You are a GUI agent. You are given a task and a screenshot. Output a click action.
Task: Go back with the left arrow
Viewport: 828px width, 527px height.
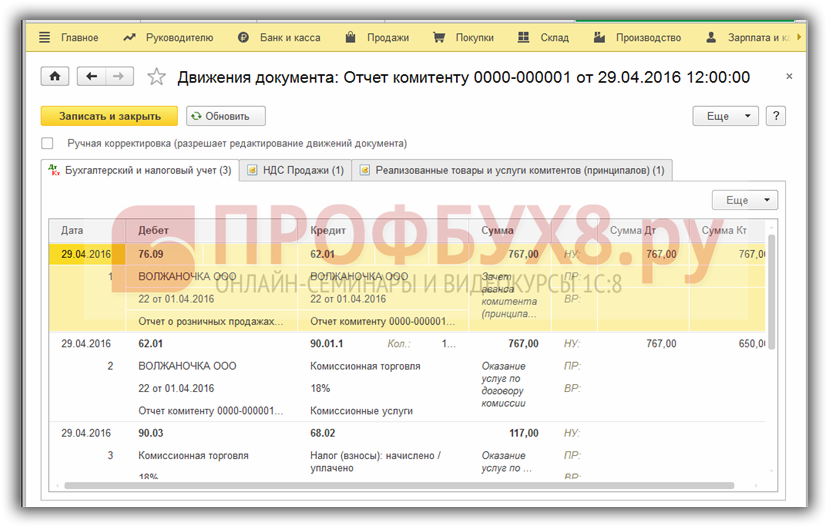point(93,77)
